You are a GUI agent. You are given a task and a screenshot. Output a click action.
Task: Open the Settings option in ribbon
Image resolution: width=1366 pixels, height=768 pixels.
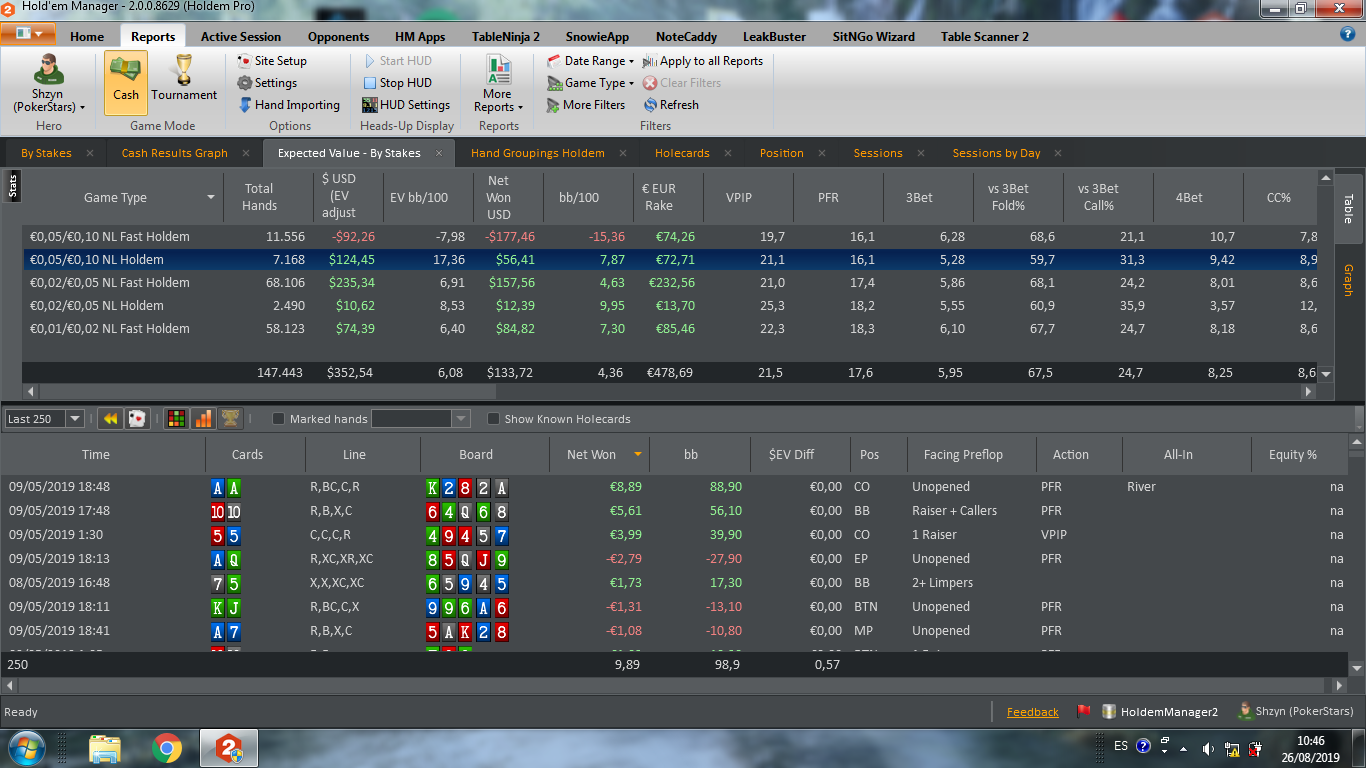[x=267, y=83]
